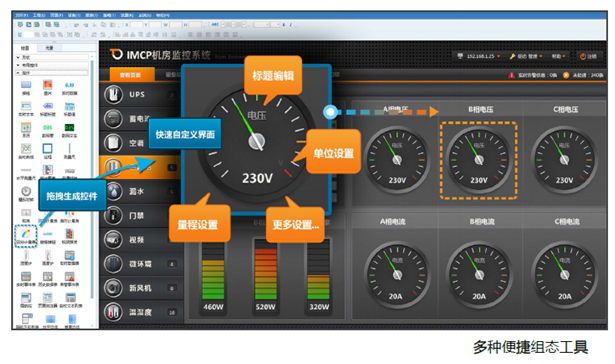615x364 pixels.
Task: Click the 注销 logout button
Action: 588,56
